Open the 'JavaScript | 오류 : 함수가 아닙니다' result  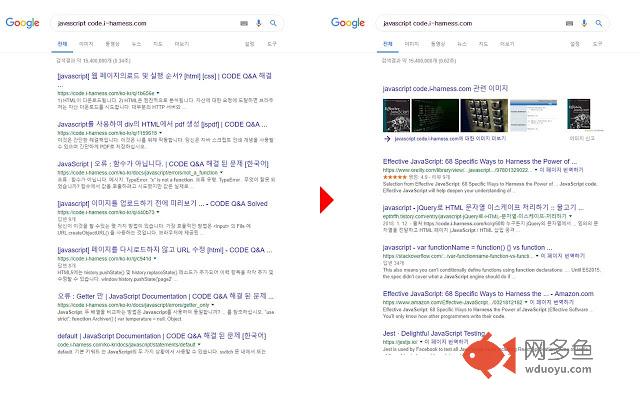163,164
